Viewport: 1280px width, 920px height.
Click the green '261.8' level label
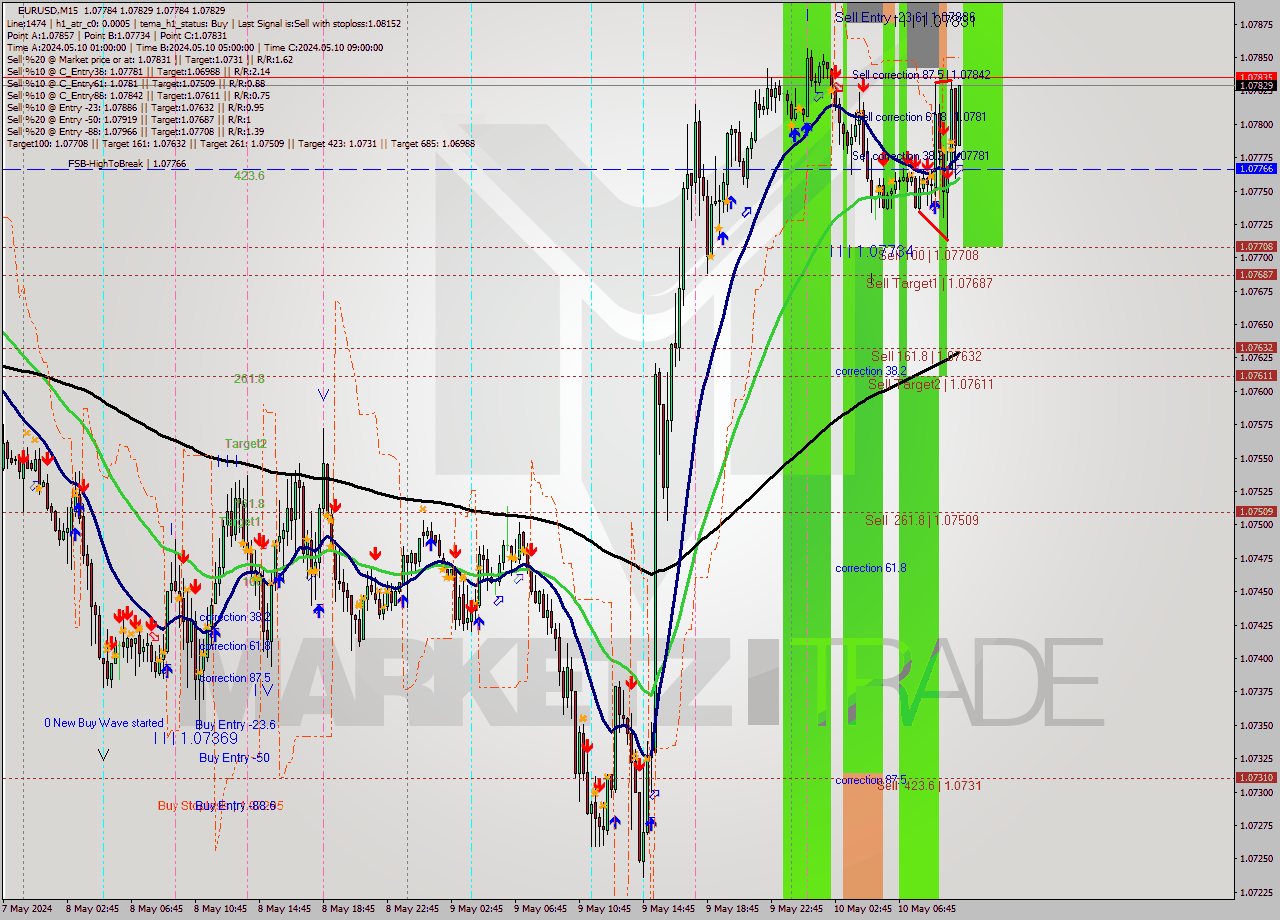[249, 379]
